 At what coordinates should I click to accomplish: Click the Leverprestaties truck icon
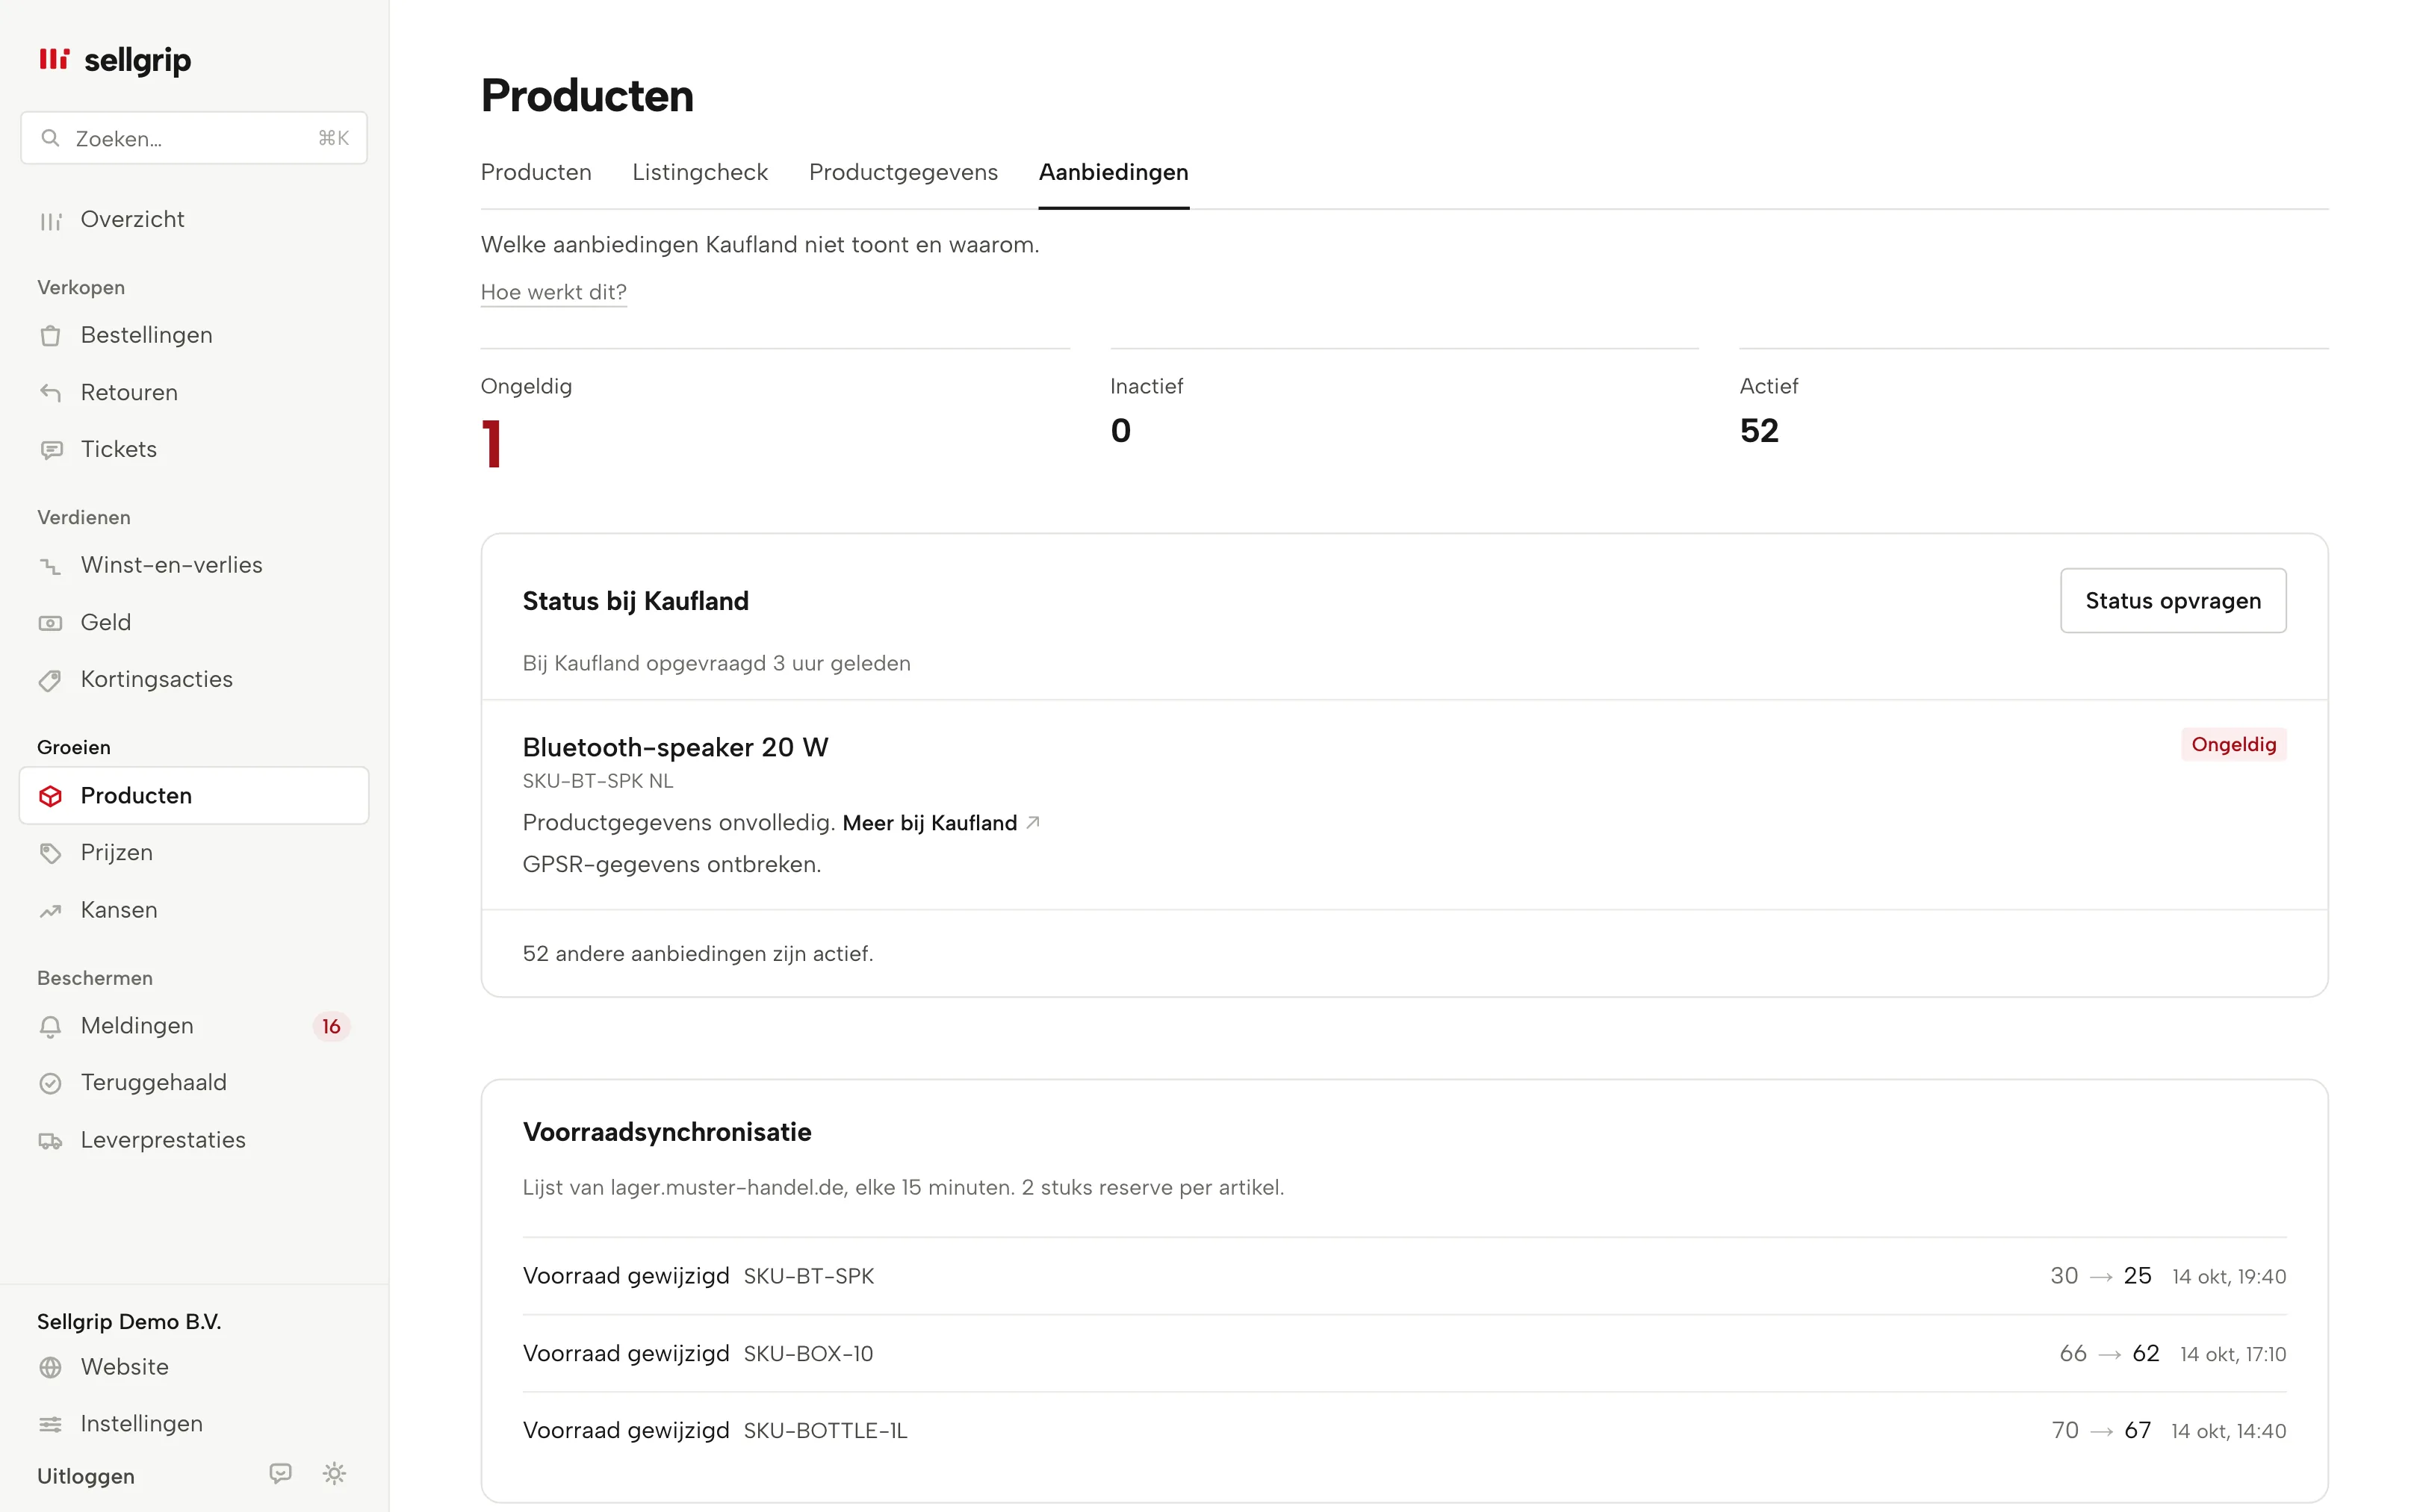click(50, 1141)
